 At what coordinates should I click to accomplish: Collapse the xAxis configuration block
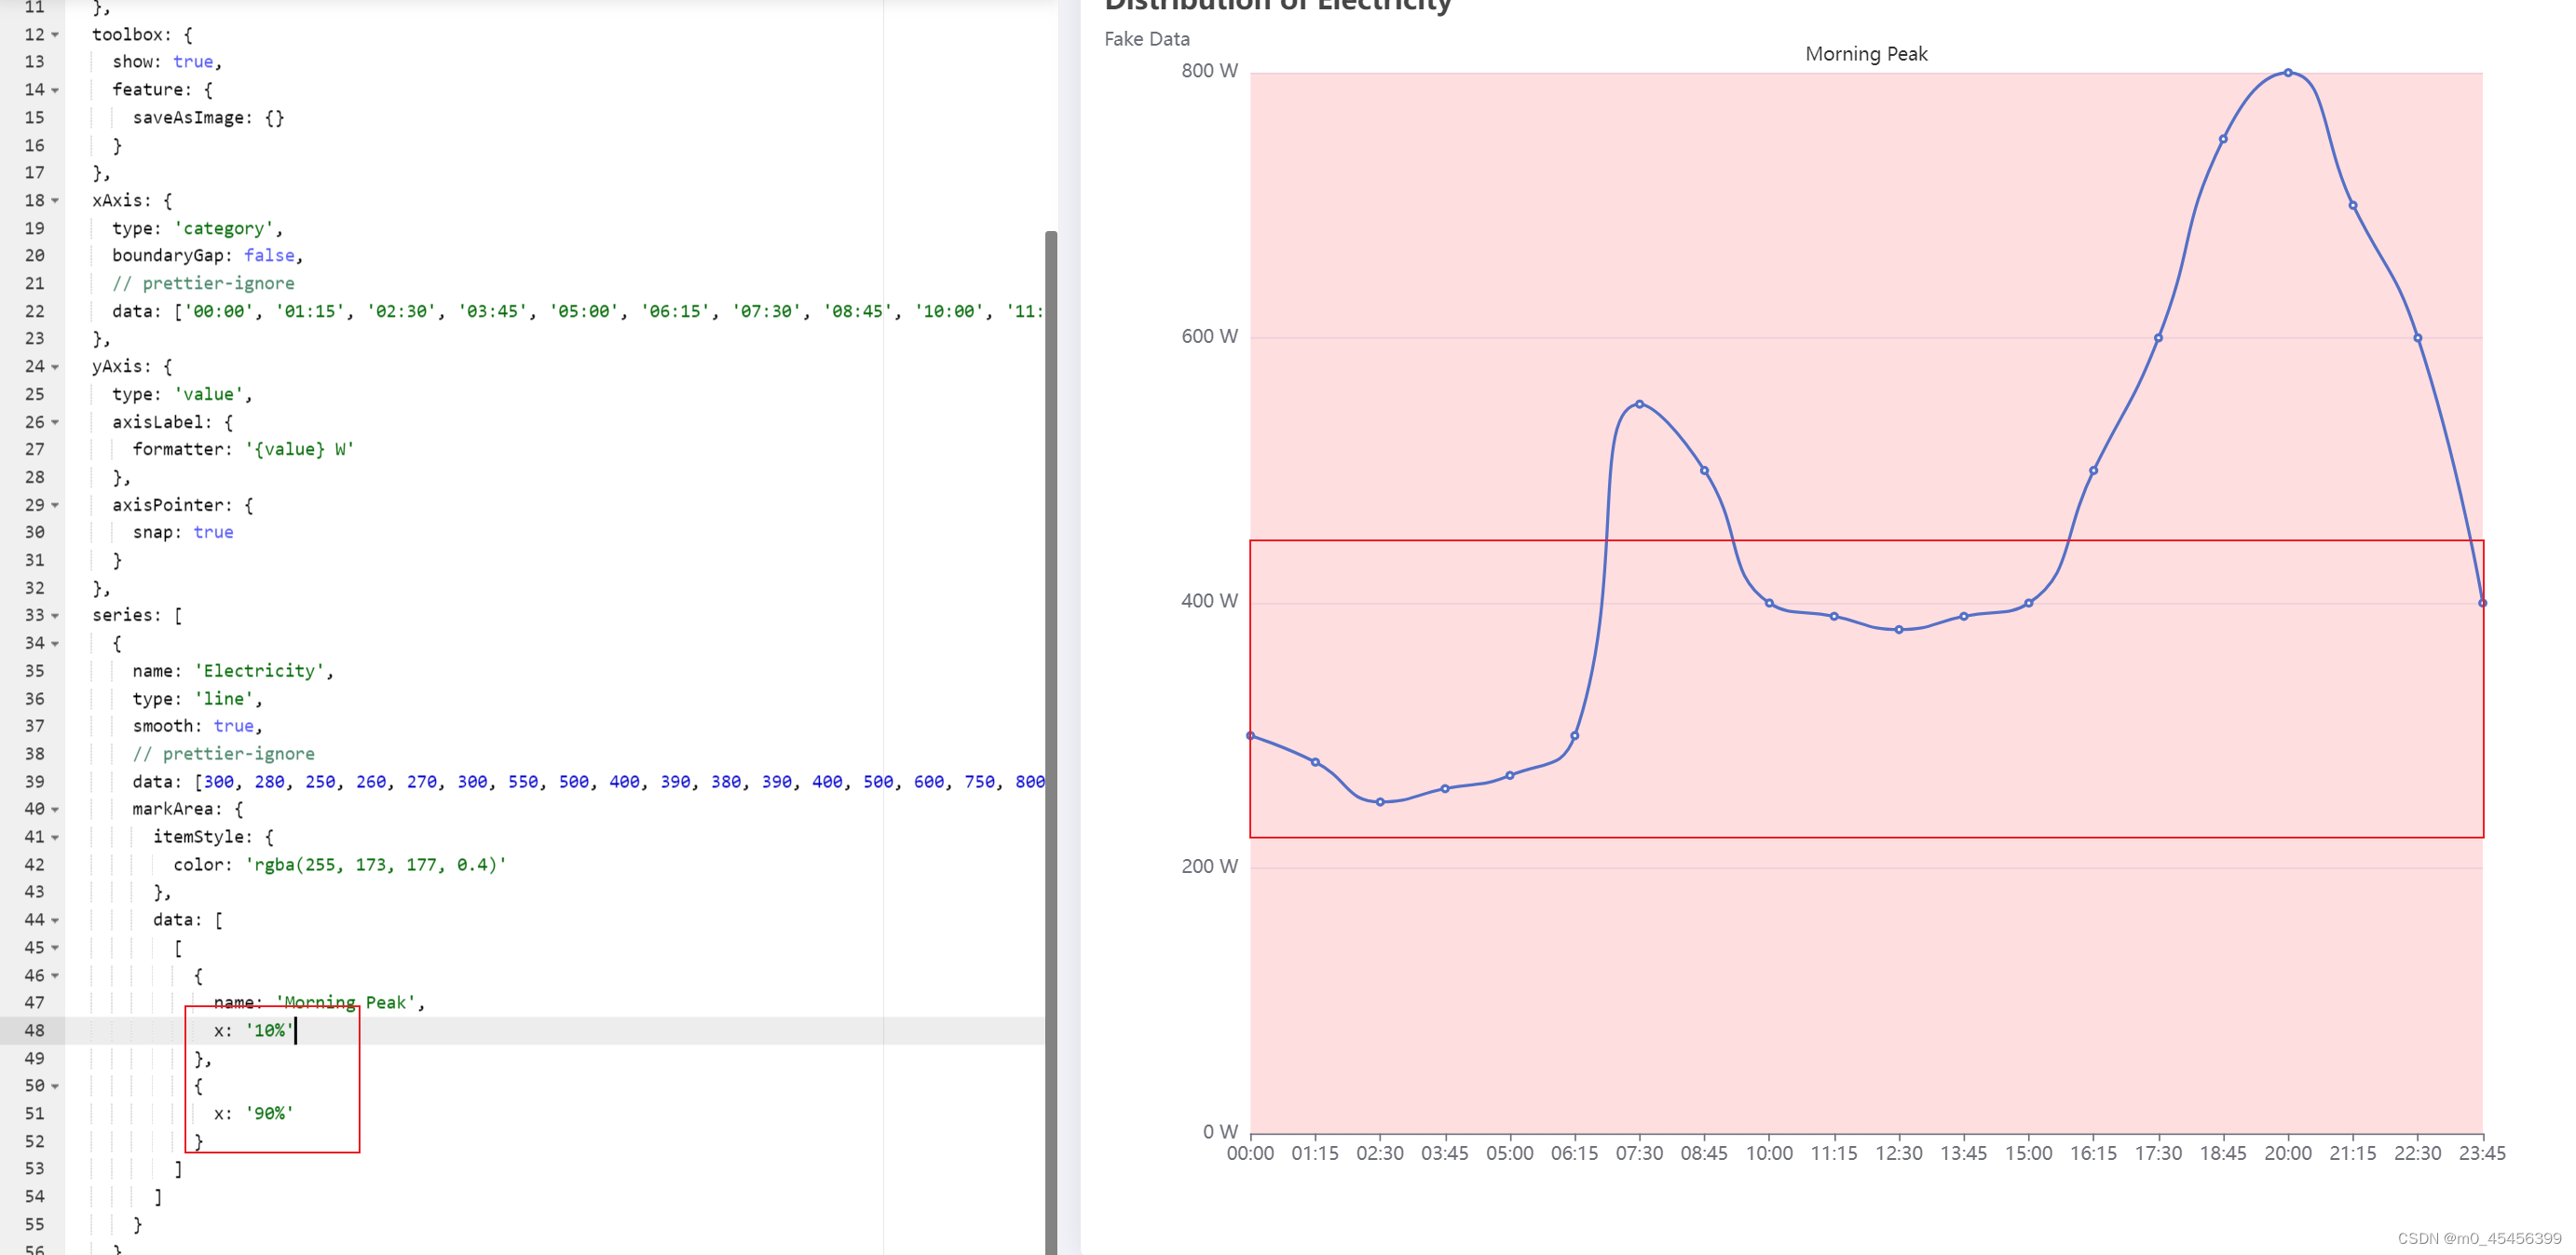pyautogui.click(x=57, y=200)
